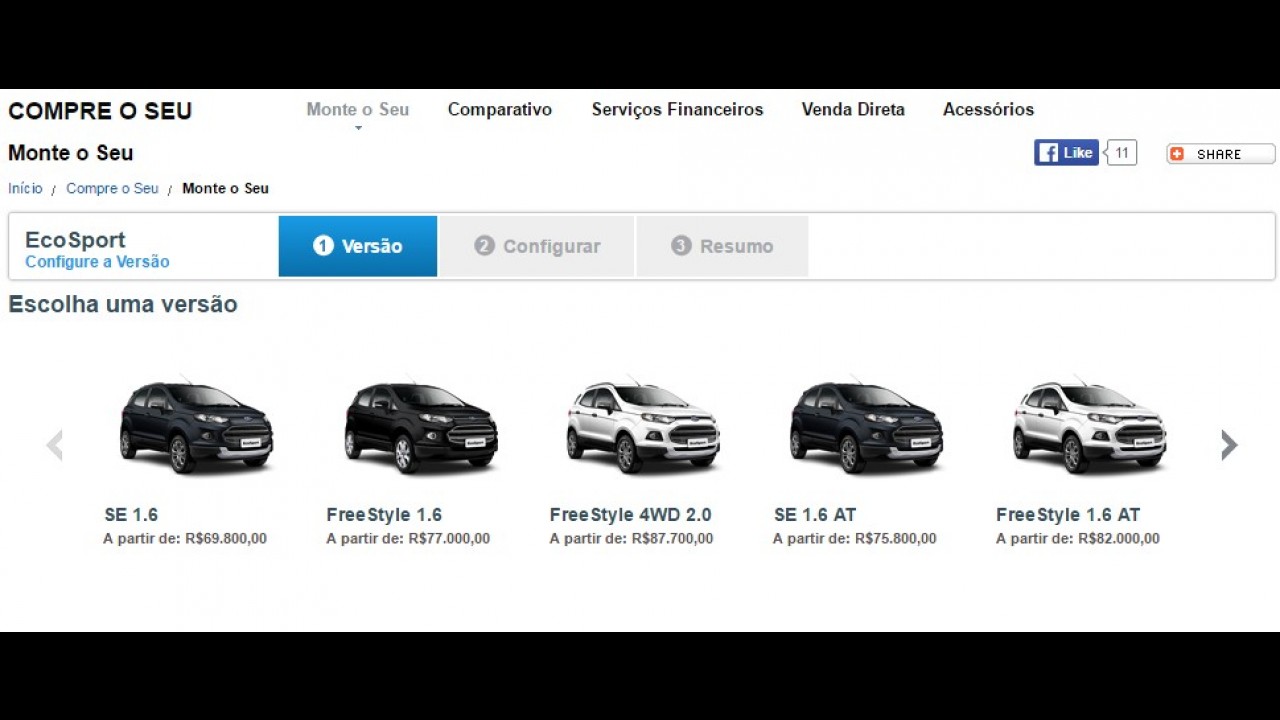Image resolution: width=1280 pixels, height=720 pixels.
Task: Select the SE 1.6 AT car image
Action: (x=866, y=425)
